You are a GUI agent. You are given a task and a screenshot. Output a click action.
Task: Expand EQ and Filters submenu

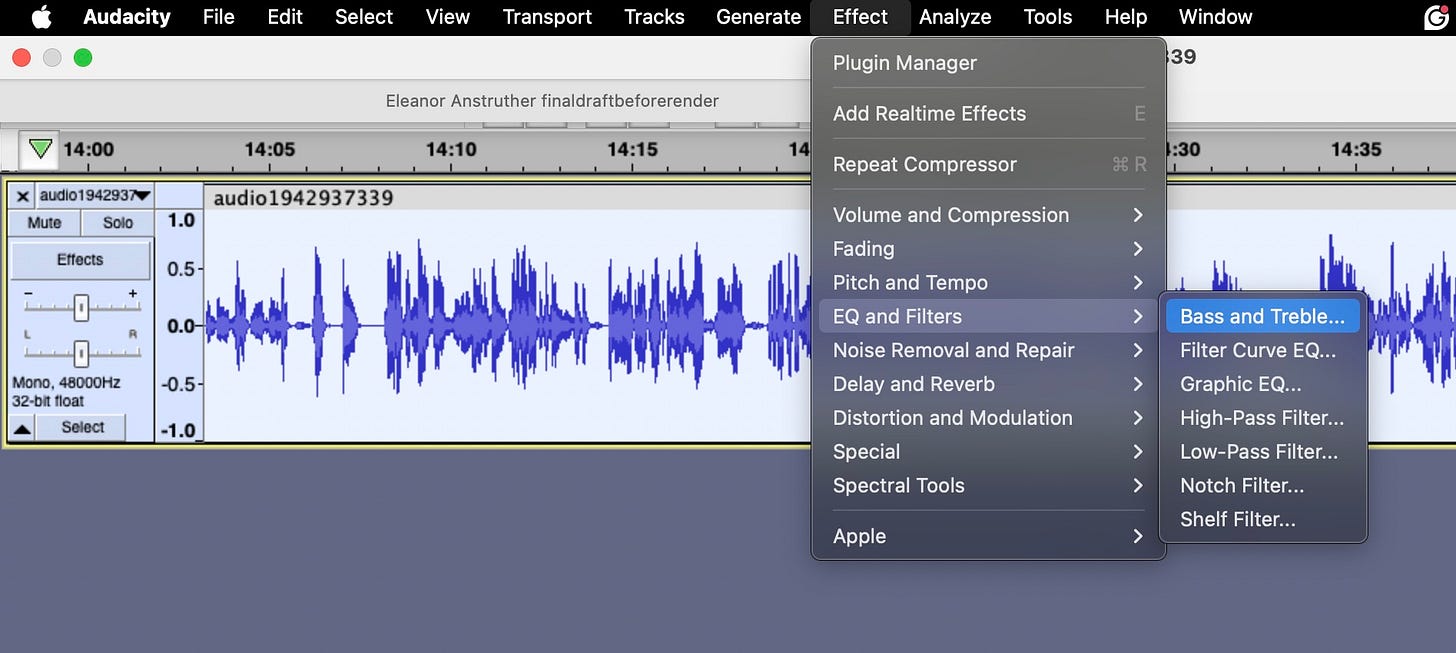pos(988,317)
